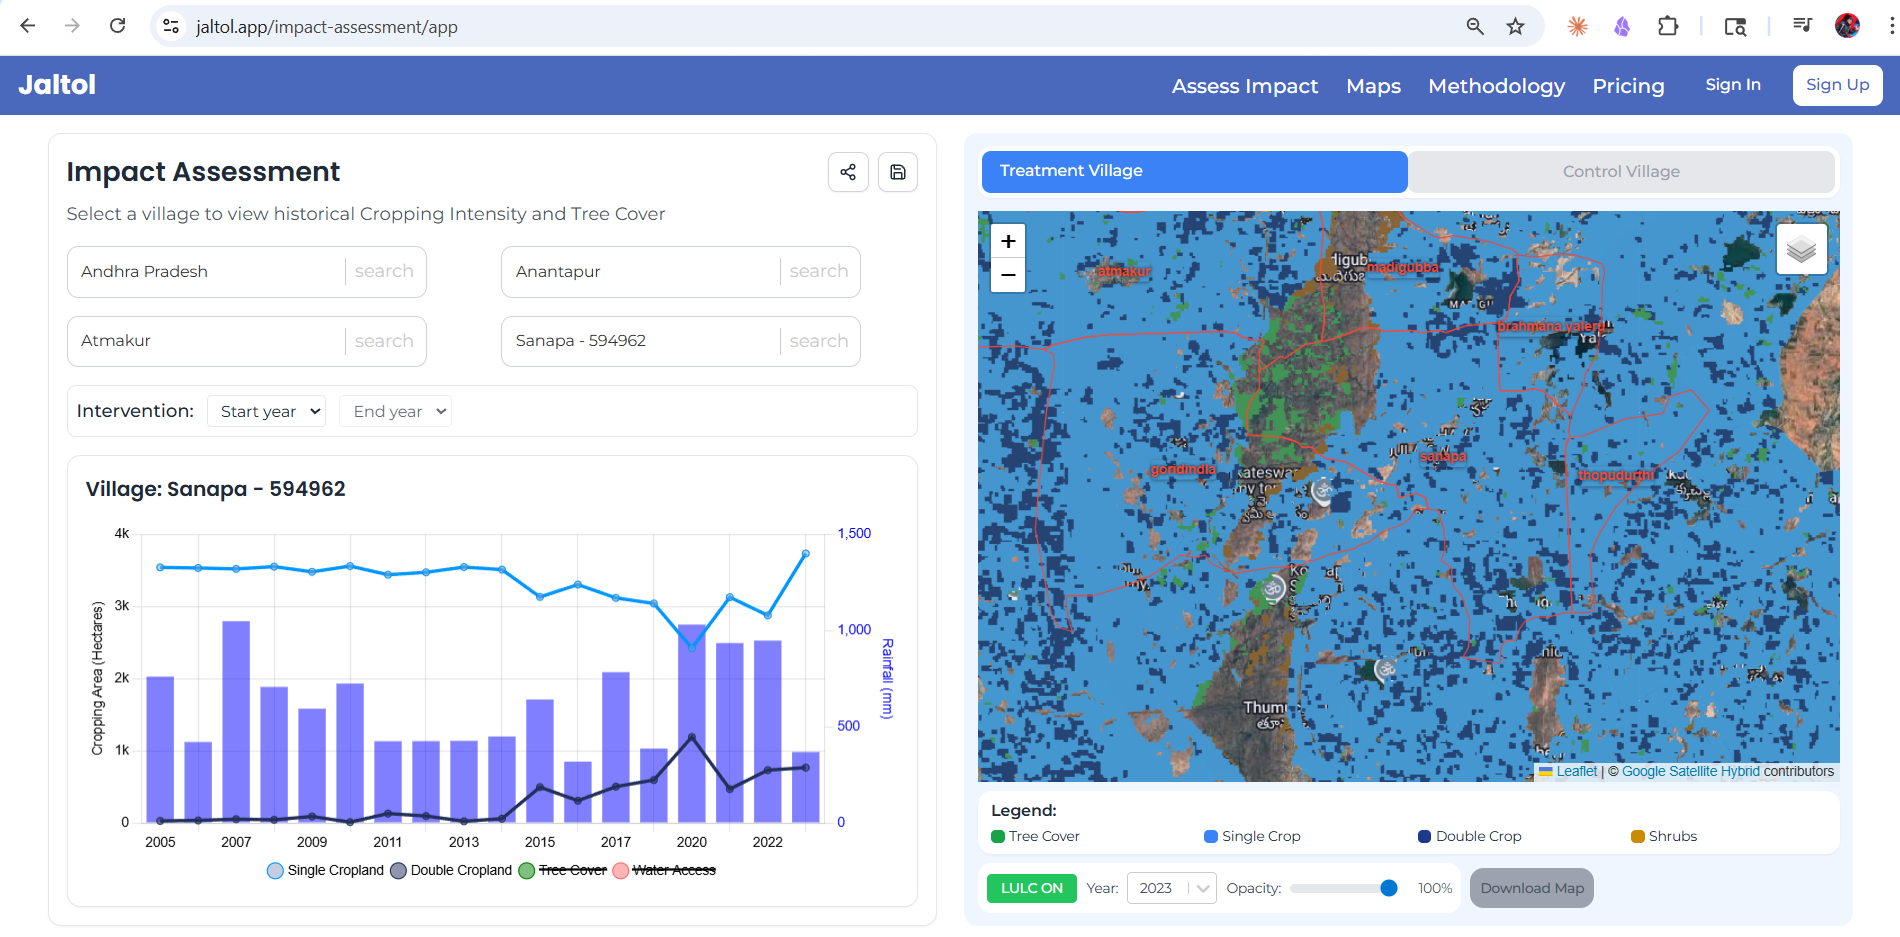Reload the browser page
The height and width of the screenshot is (937, 1900).
pos(118,26)
